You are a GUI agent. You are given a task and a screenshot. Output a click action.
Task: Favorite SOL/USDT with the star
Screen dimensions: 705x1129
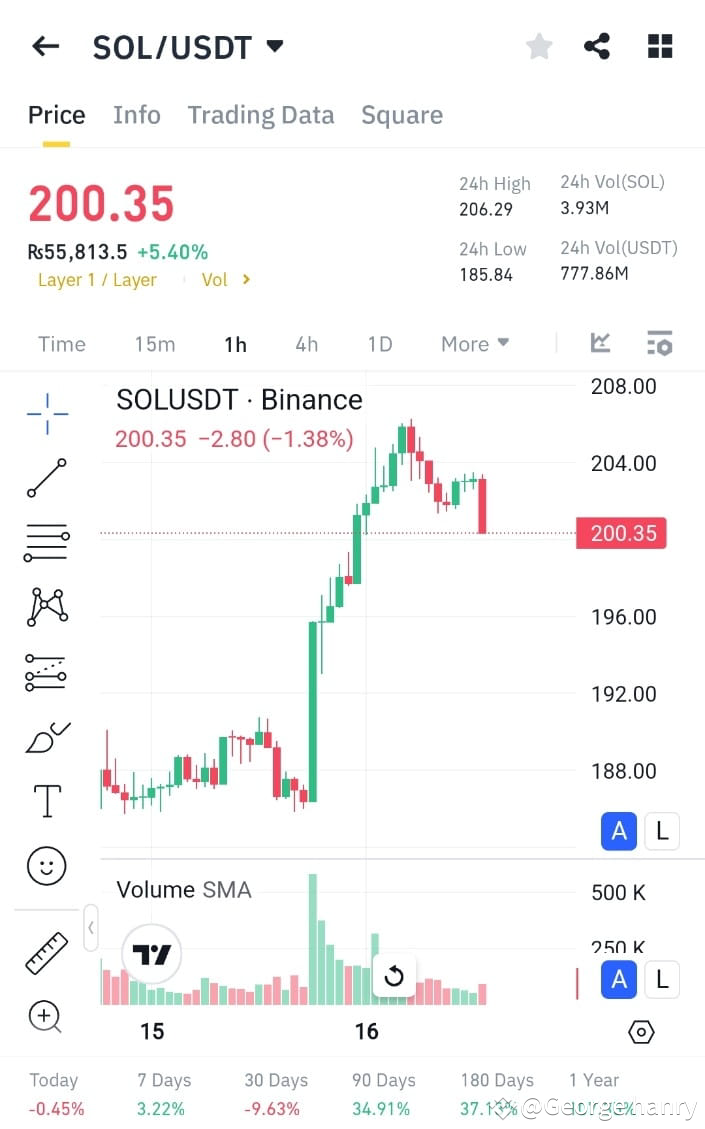point(539,45)
